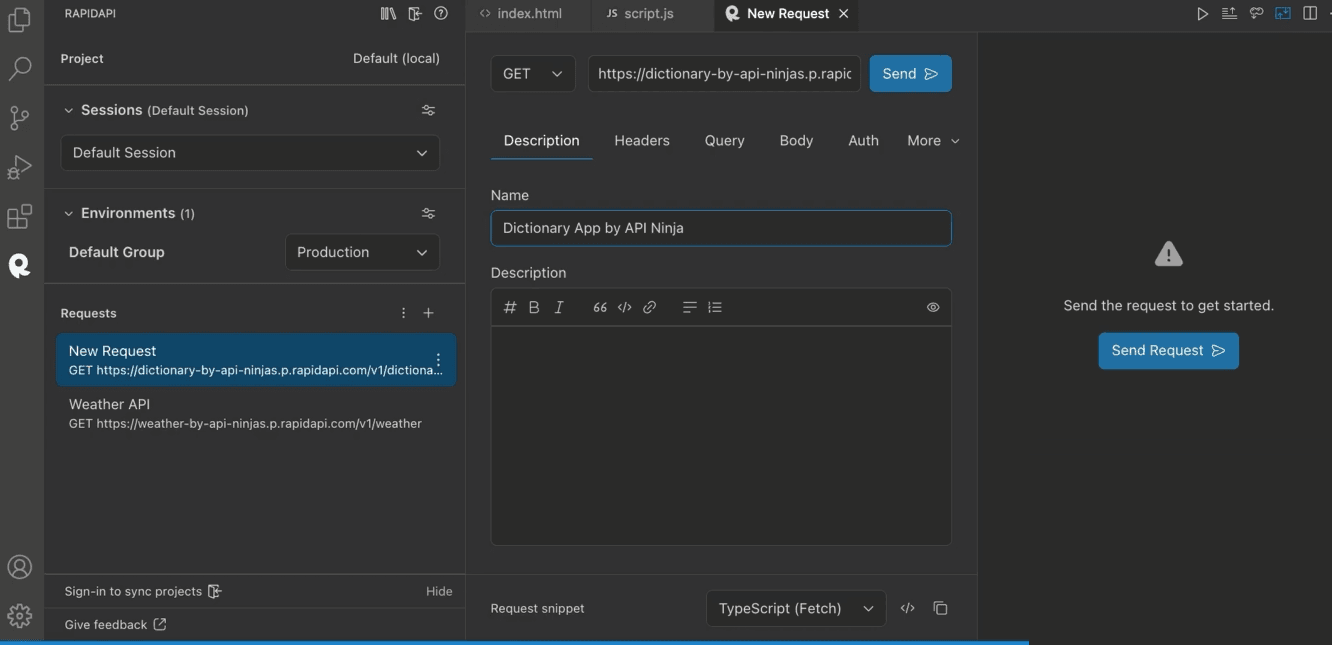Click the library books icon in RapidAPI header
Viewport: 1332px width, 645px height.
[388, 14]
